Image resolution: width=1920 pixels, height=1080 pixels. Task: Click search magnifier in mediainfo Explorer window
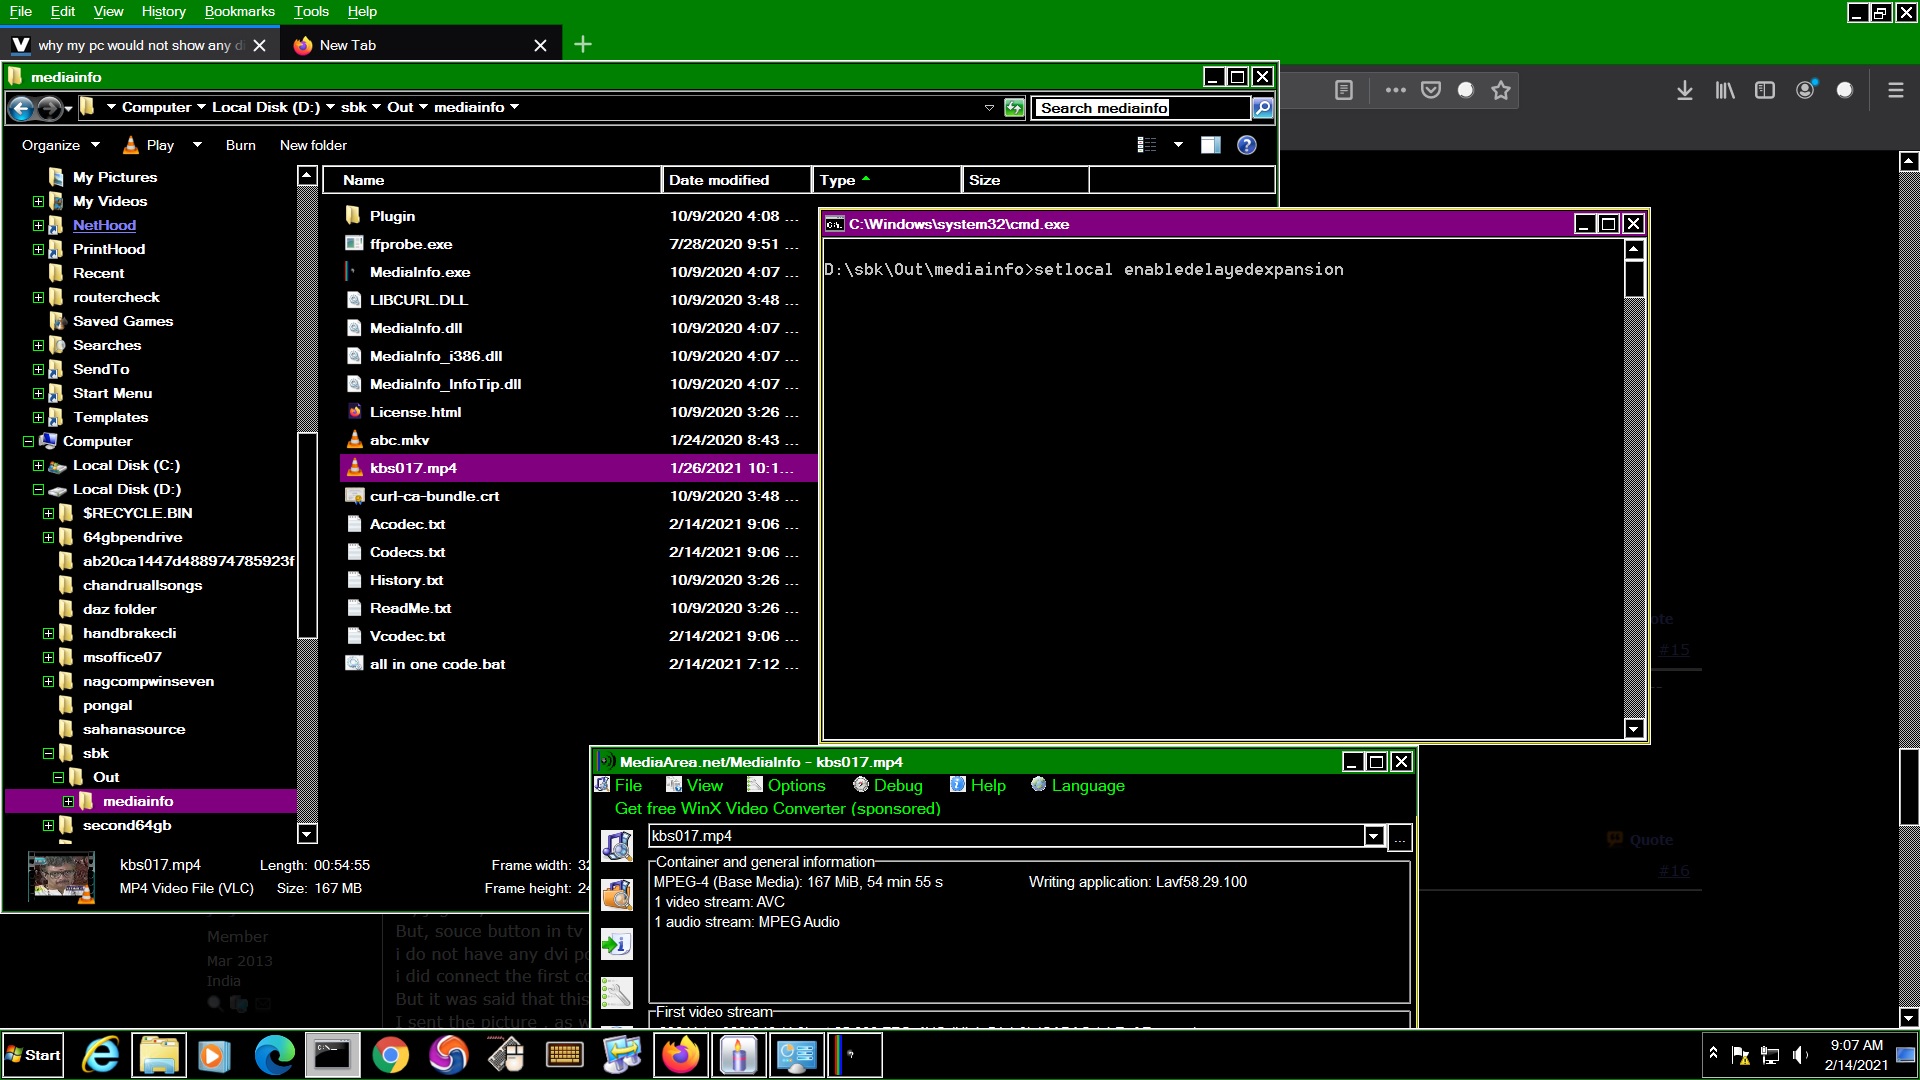click(x=1263, y=108)
